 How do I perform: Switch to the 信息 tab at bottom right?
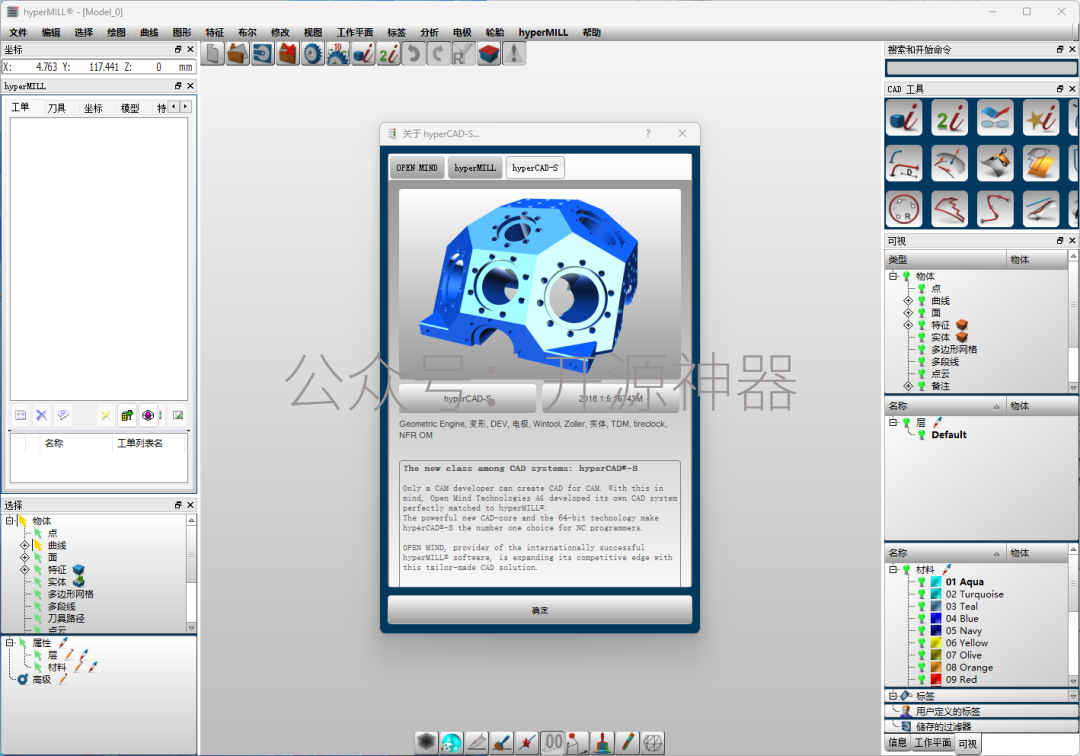pos(897,743)
